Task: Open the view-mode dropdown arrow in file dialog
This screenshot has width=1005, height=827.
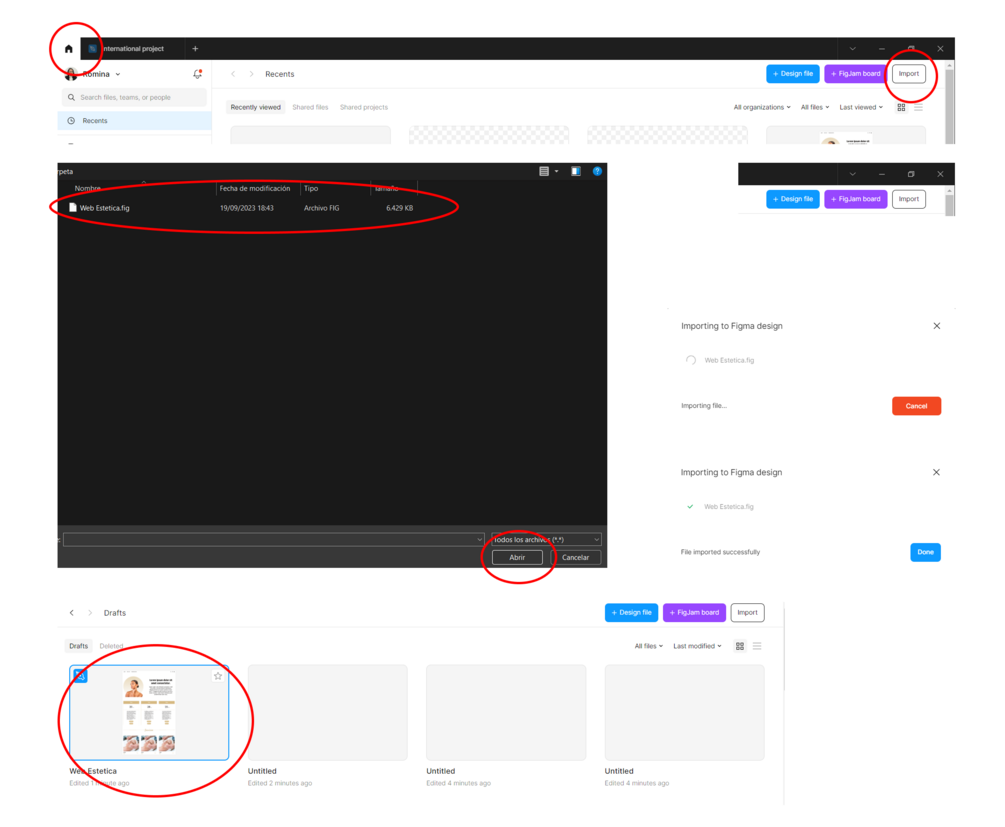Action: click(x=556, y=171)
